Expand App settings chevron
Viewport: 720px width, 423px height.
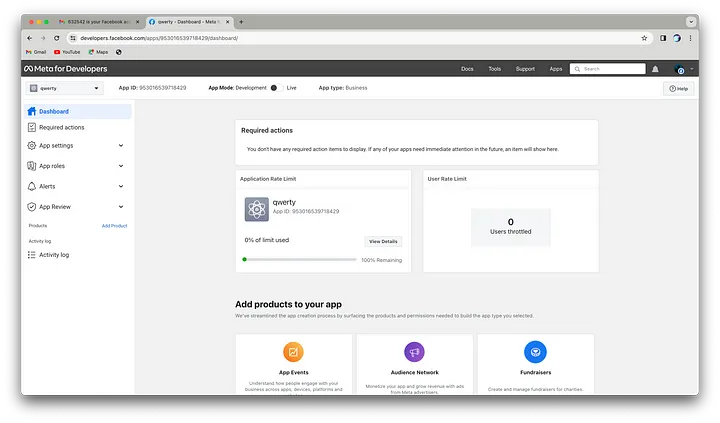point(121,146)
